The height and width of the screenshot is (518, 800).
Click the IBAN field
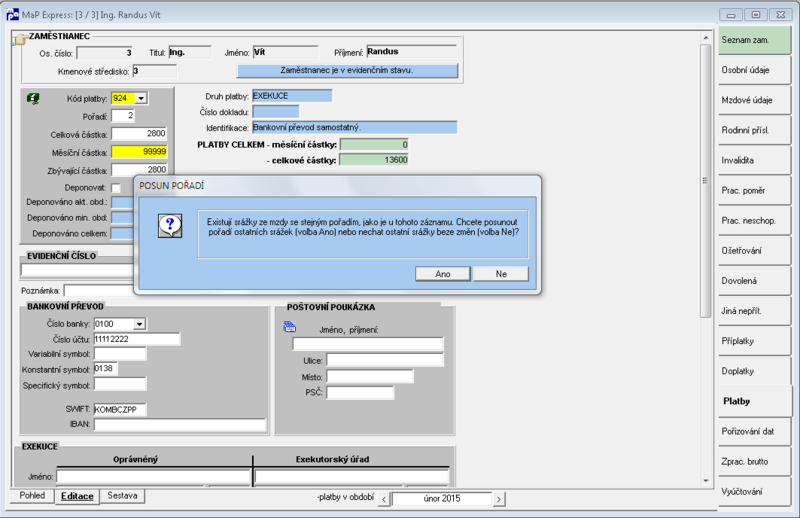pos(180,425)
